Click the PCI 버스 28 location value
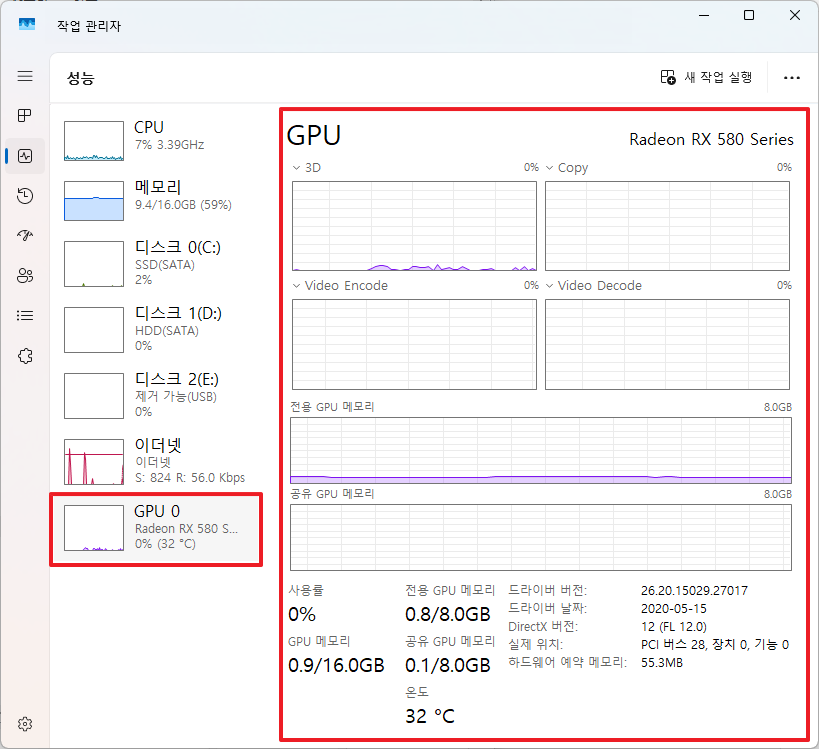This screenshot has width=819, height=749. tap(715, 645)
